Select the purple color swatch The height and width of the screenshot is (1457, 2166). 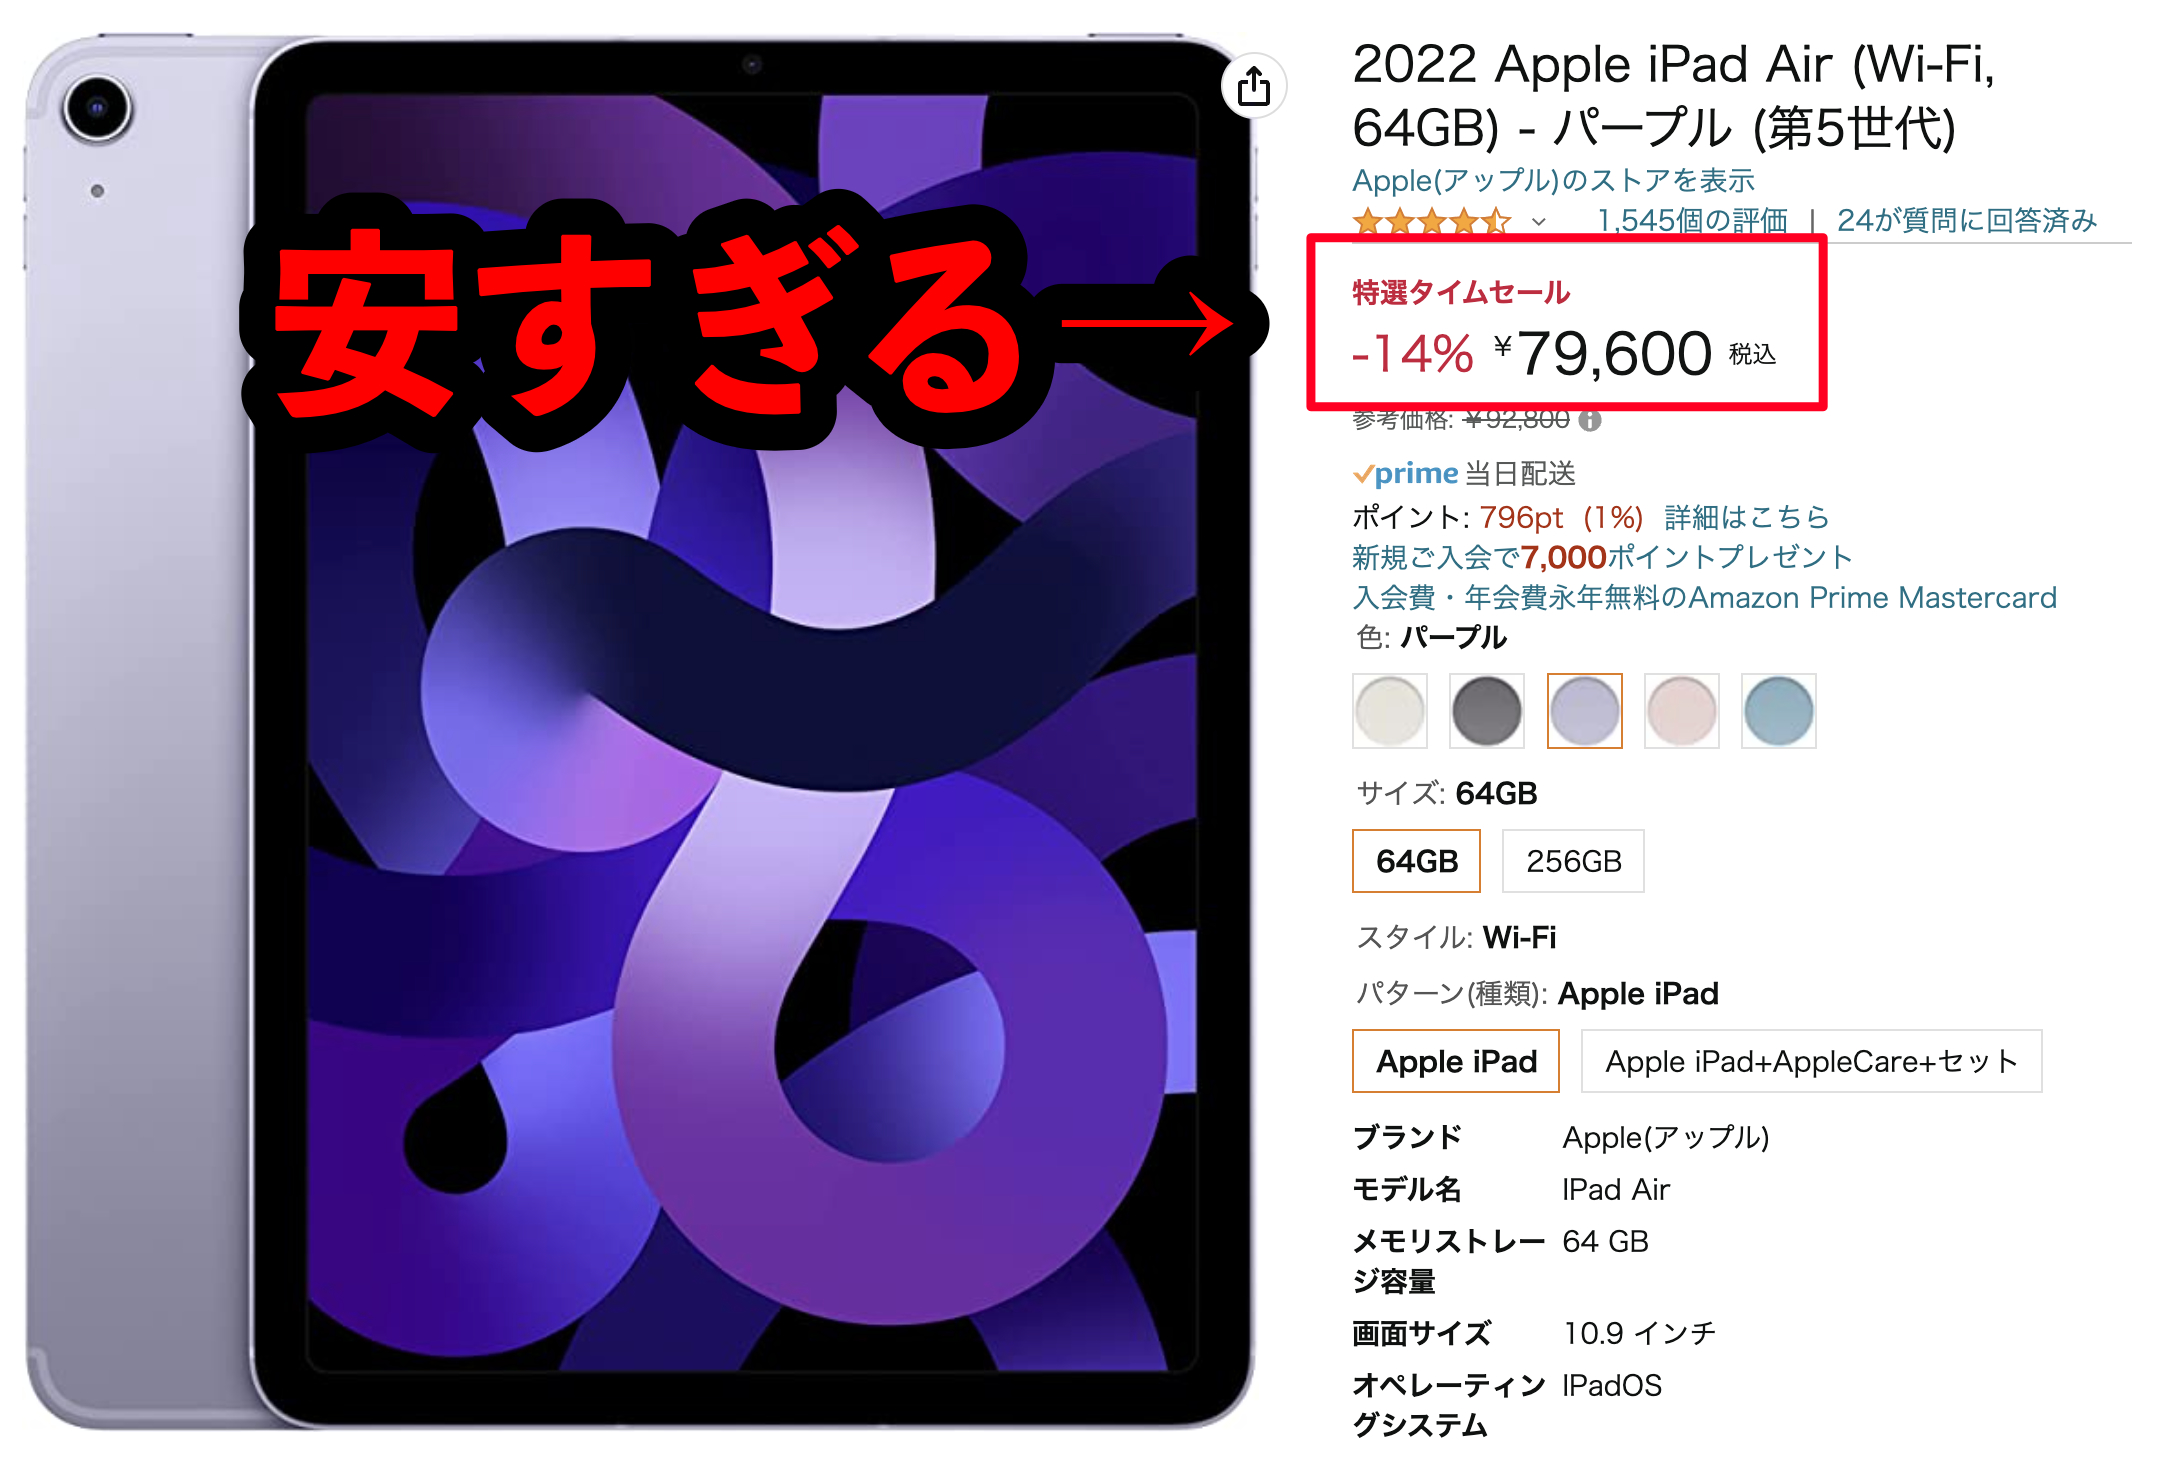point(1584,711)
